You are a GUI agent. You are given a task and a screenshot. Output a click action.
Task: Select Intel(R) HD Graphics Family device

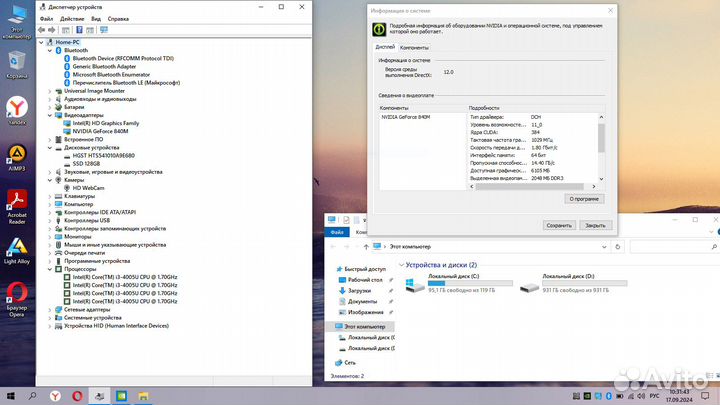106,124
